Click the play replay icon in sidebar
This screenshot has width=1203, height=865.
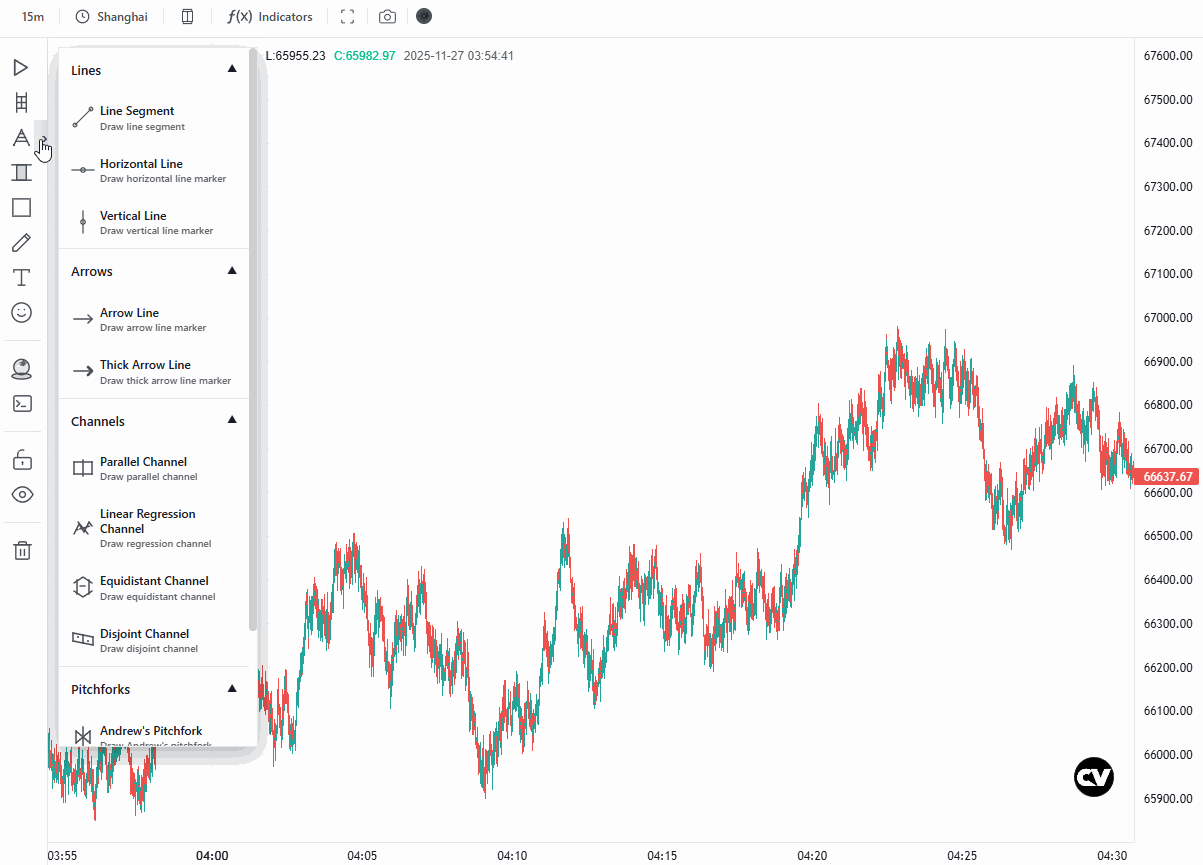pyautogui.click(x=21, y=67)
